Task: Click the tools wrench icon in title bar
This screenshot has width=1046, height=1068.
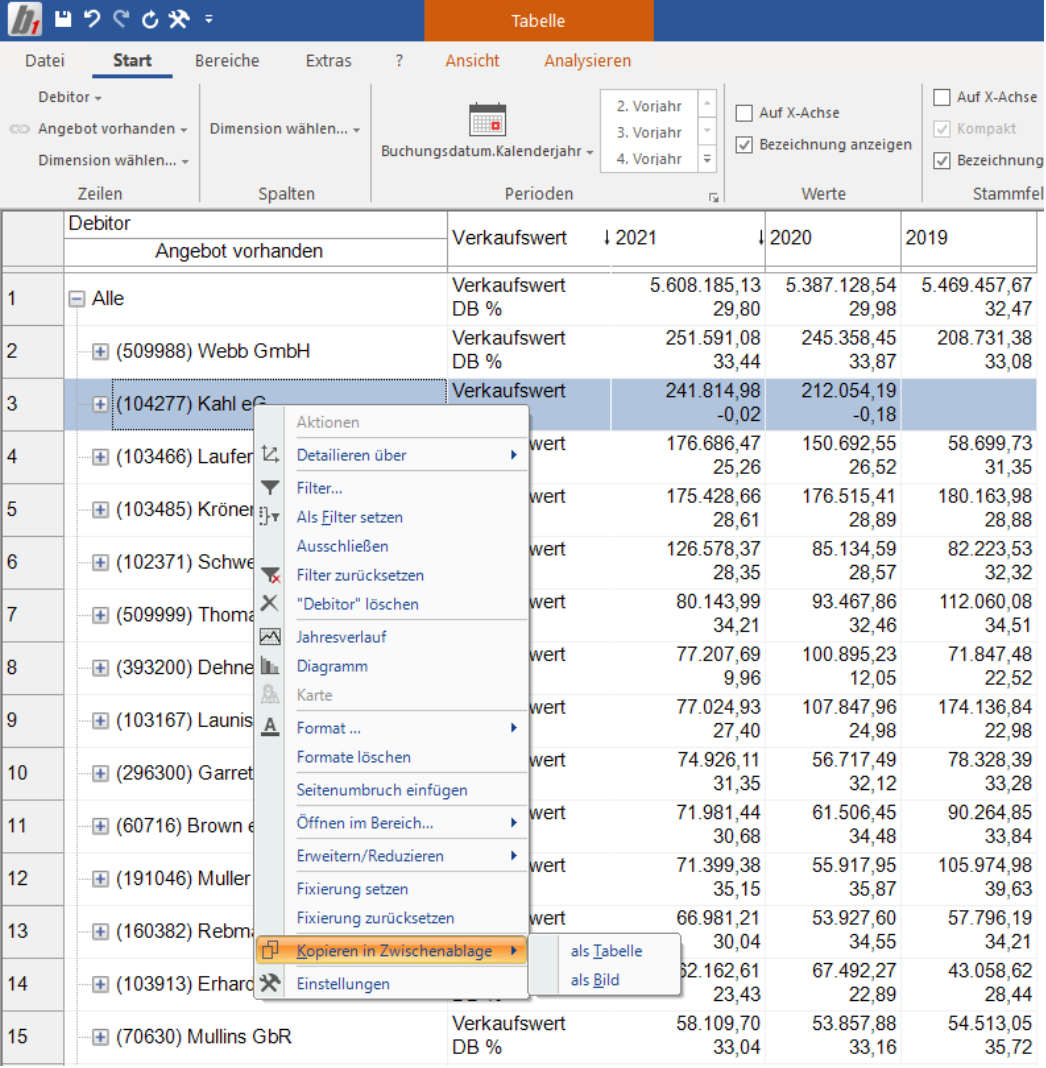Action: 179,19
